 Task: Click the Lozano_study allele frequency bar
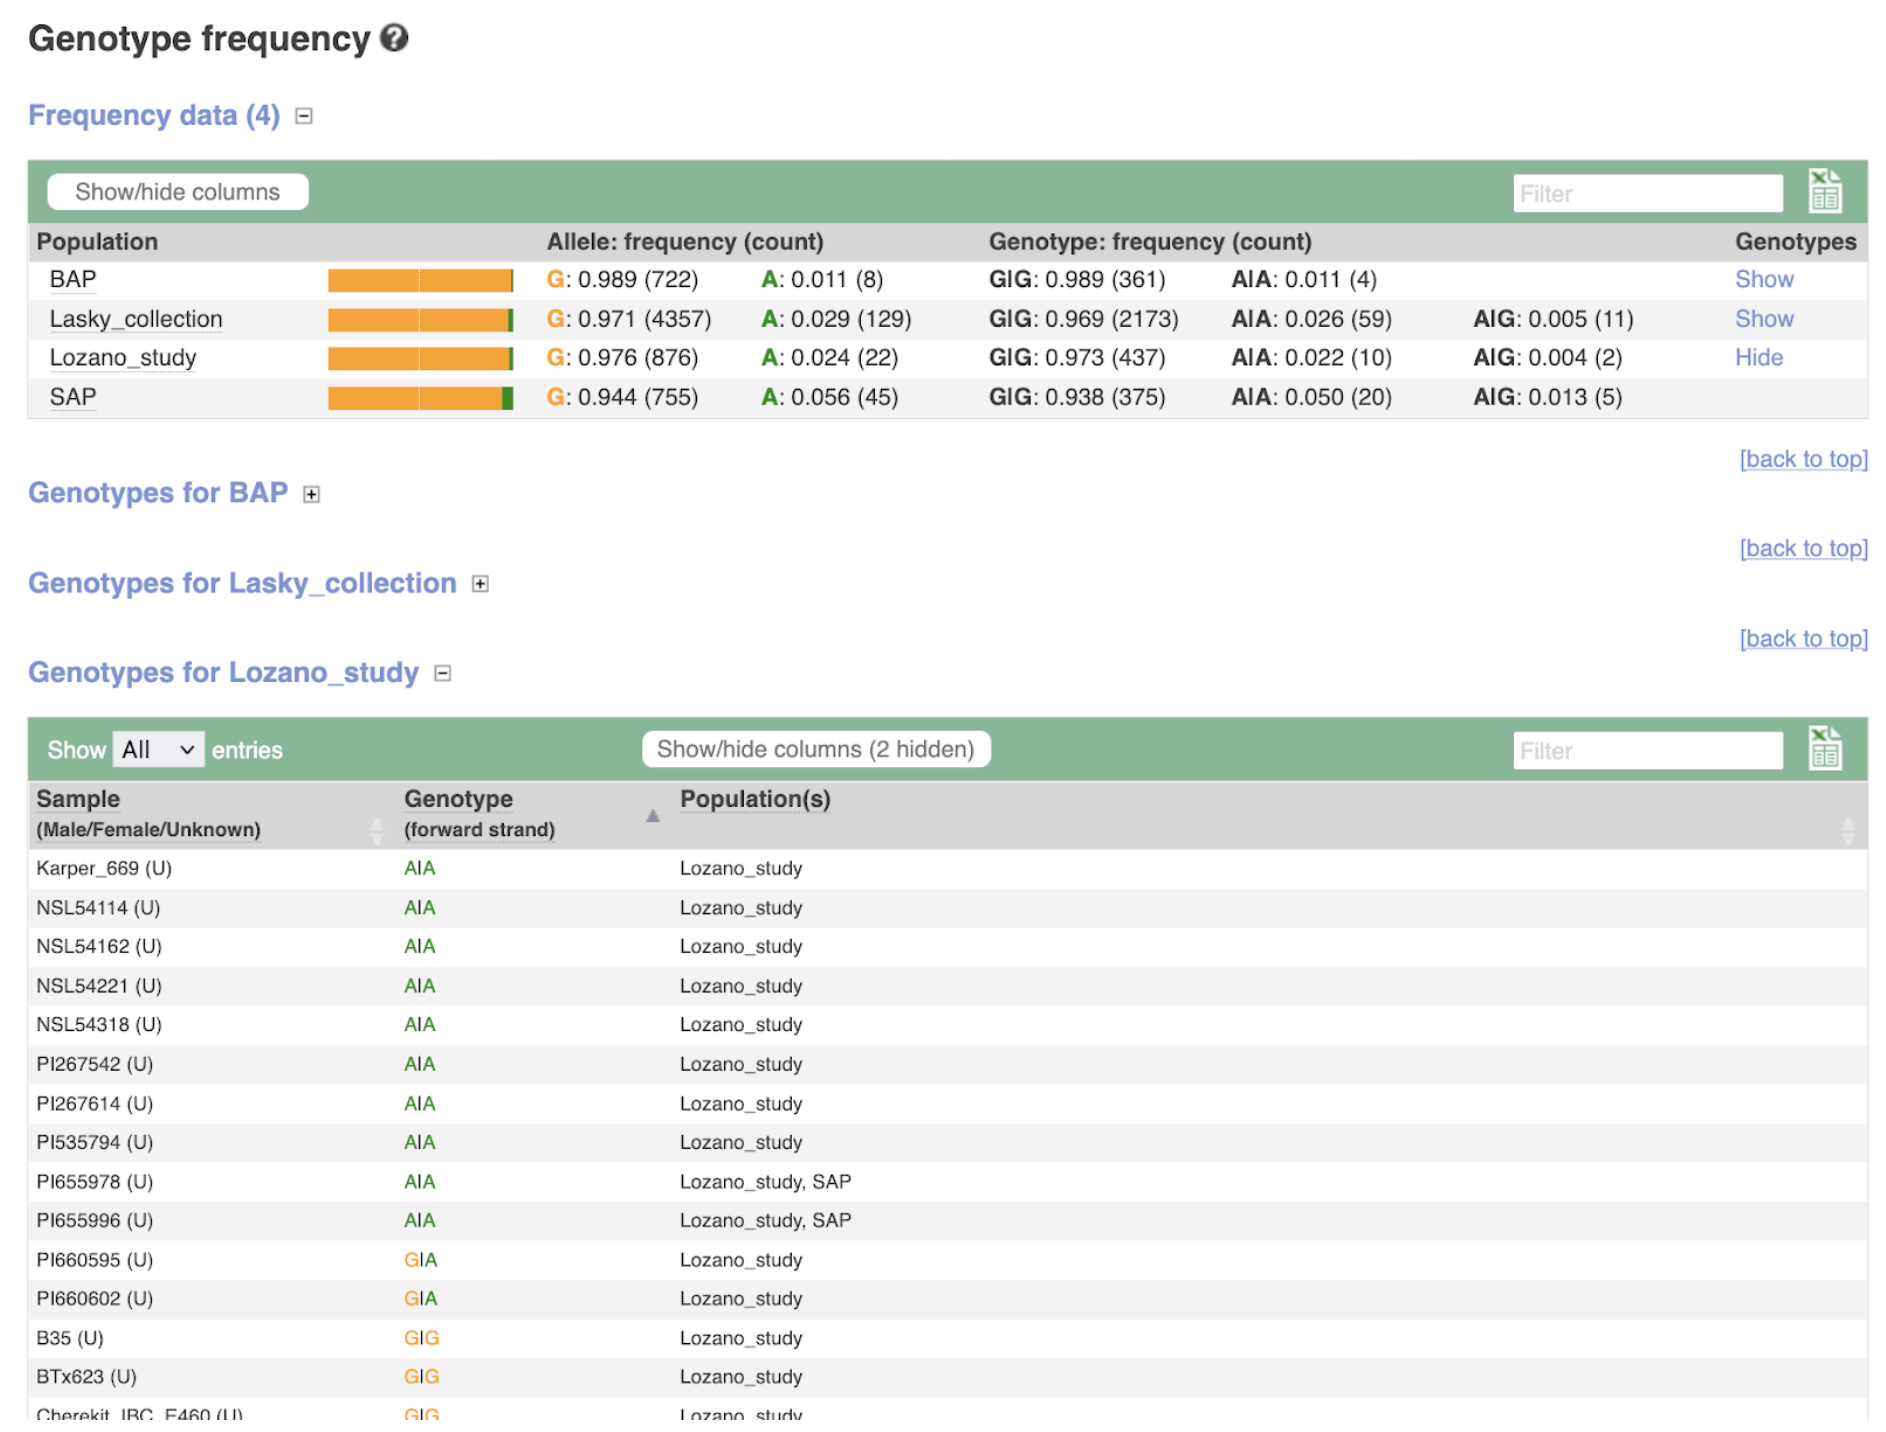point(421,359)
